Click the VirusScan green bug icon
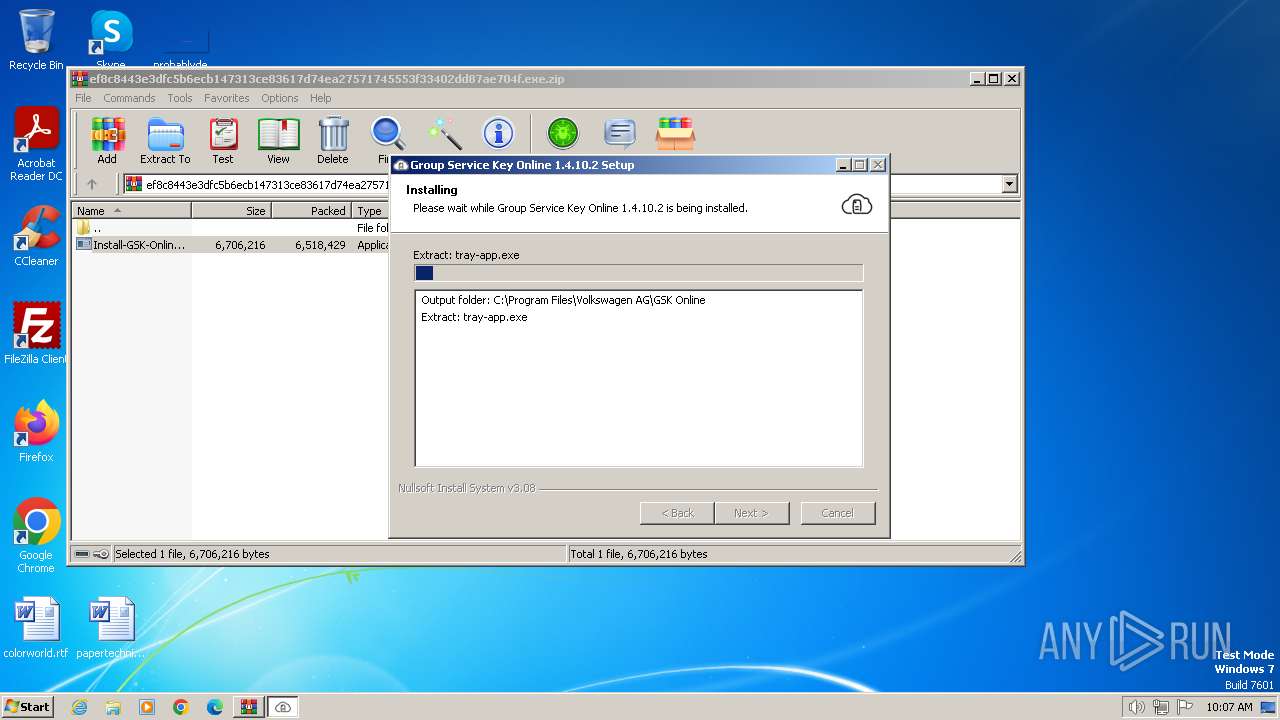Screen dimensions: 1280x720 [563, 133]
